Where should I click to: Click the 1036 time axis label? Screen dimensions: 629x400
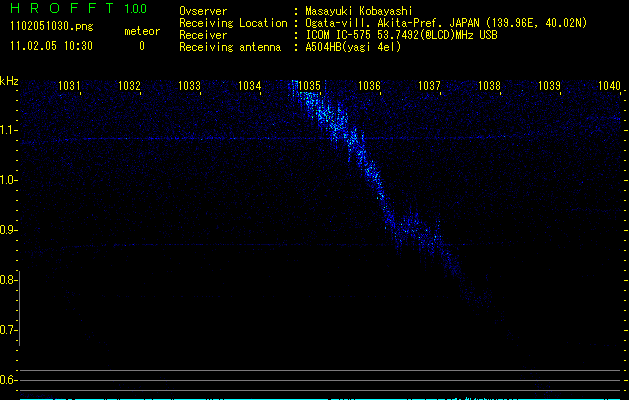point(369,85)
